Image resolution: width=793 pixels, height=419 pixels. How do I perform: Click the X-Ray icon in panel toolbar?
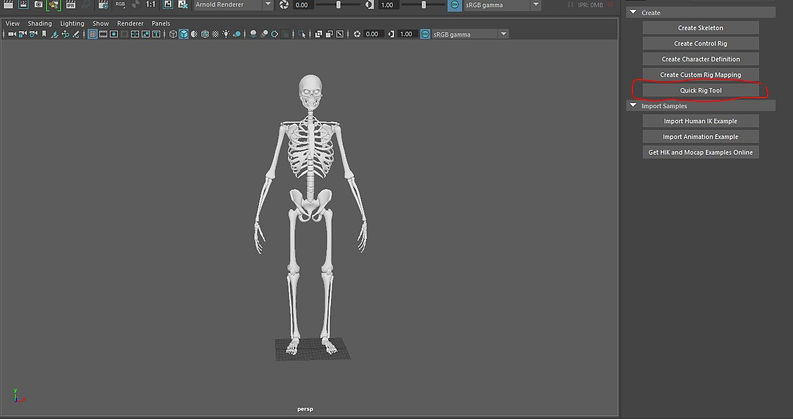(319, 34)
